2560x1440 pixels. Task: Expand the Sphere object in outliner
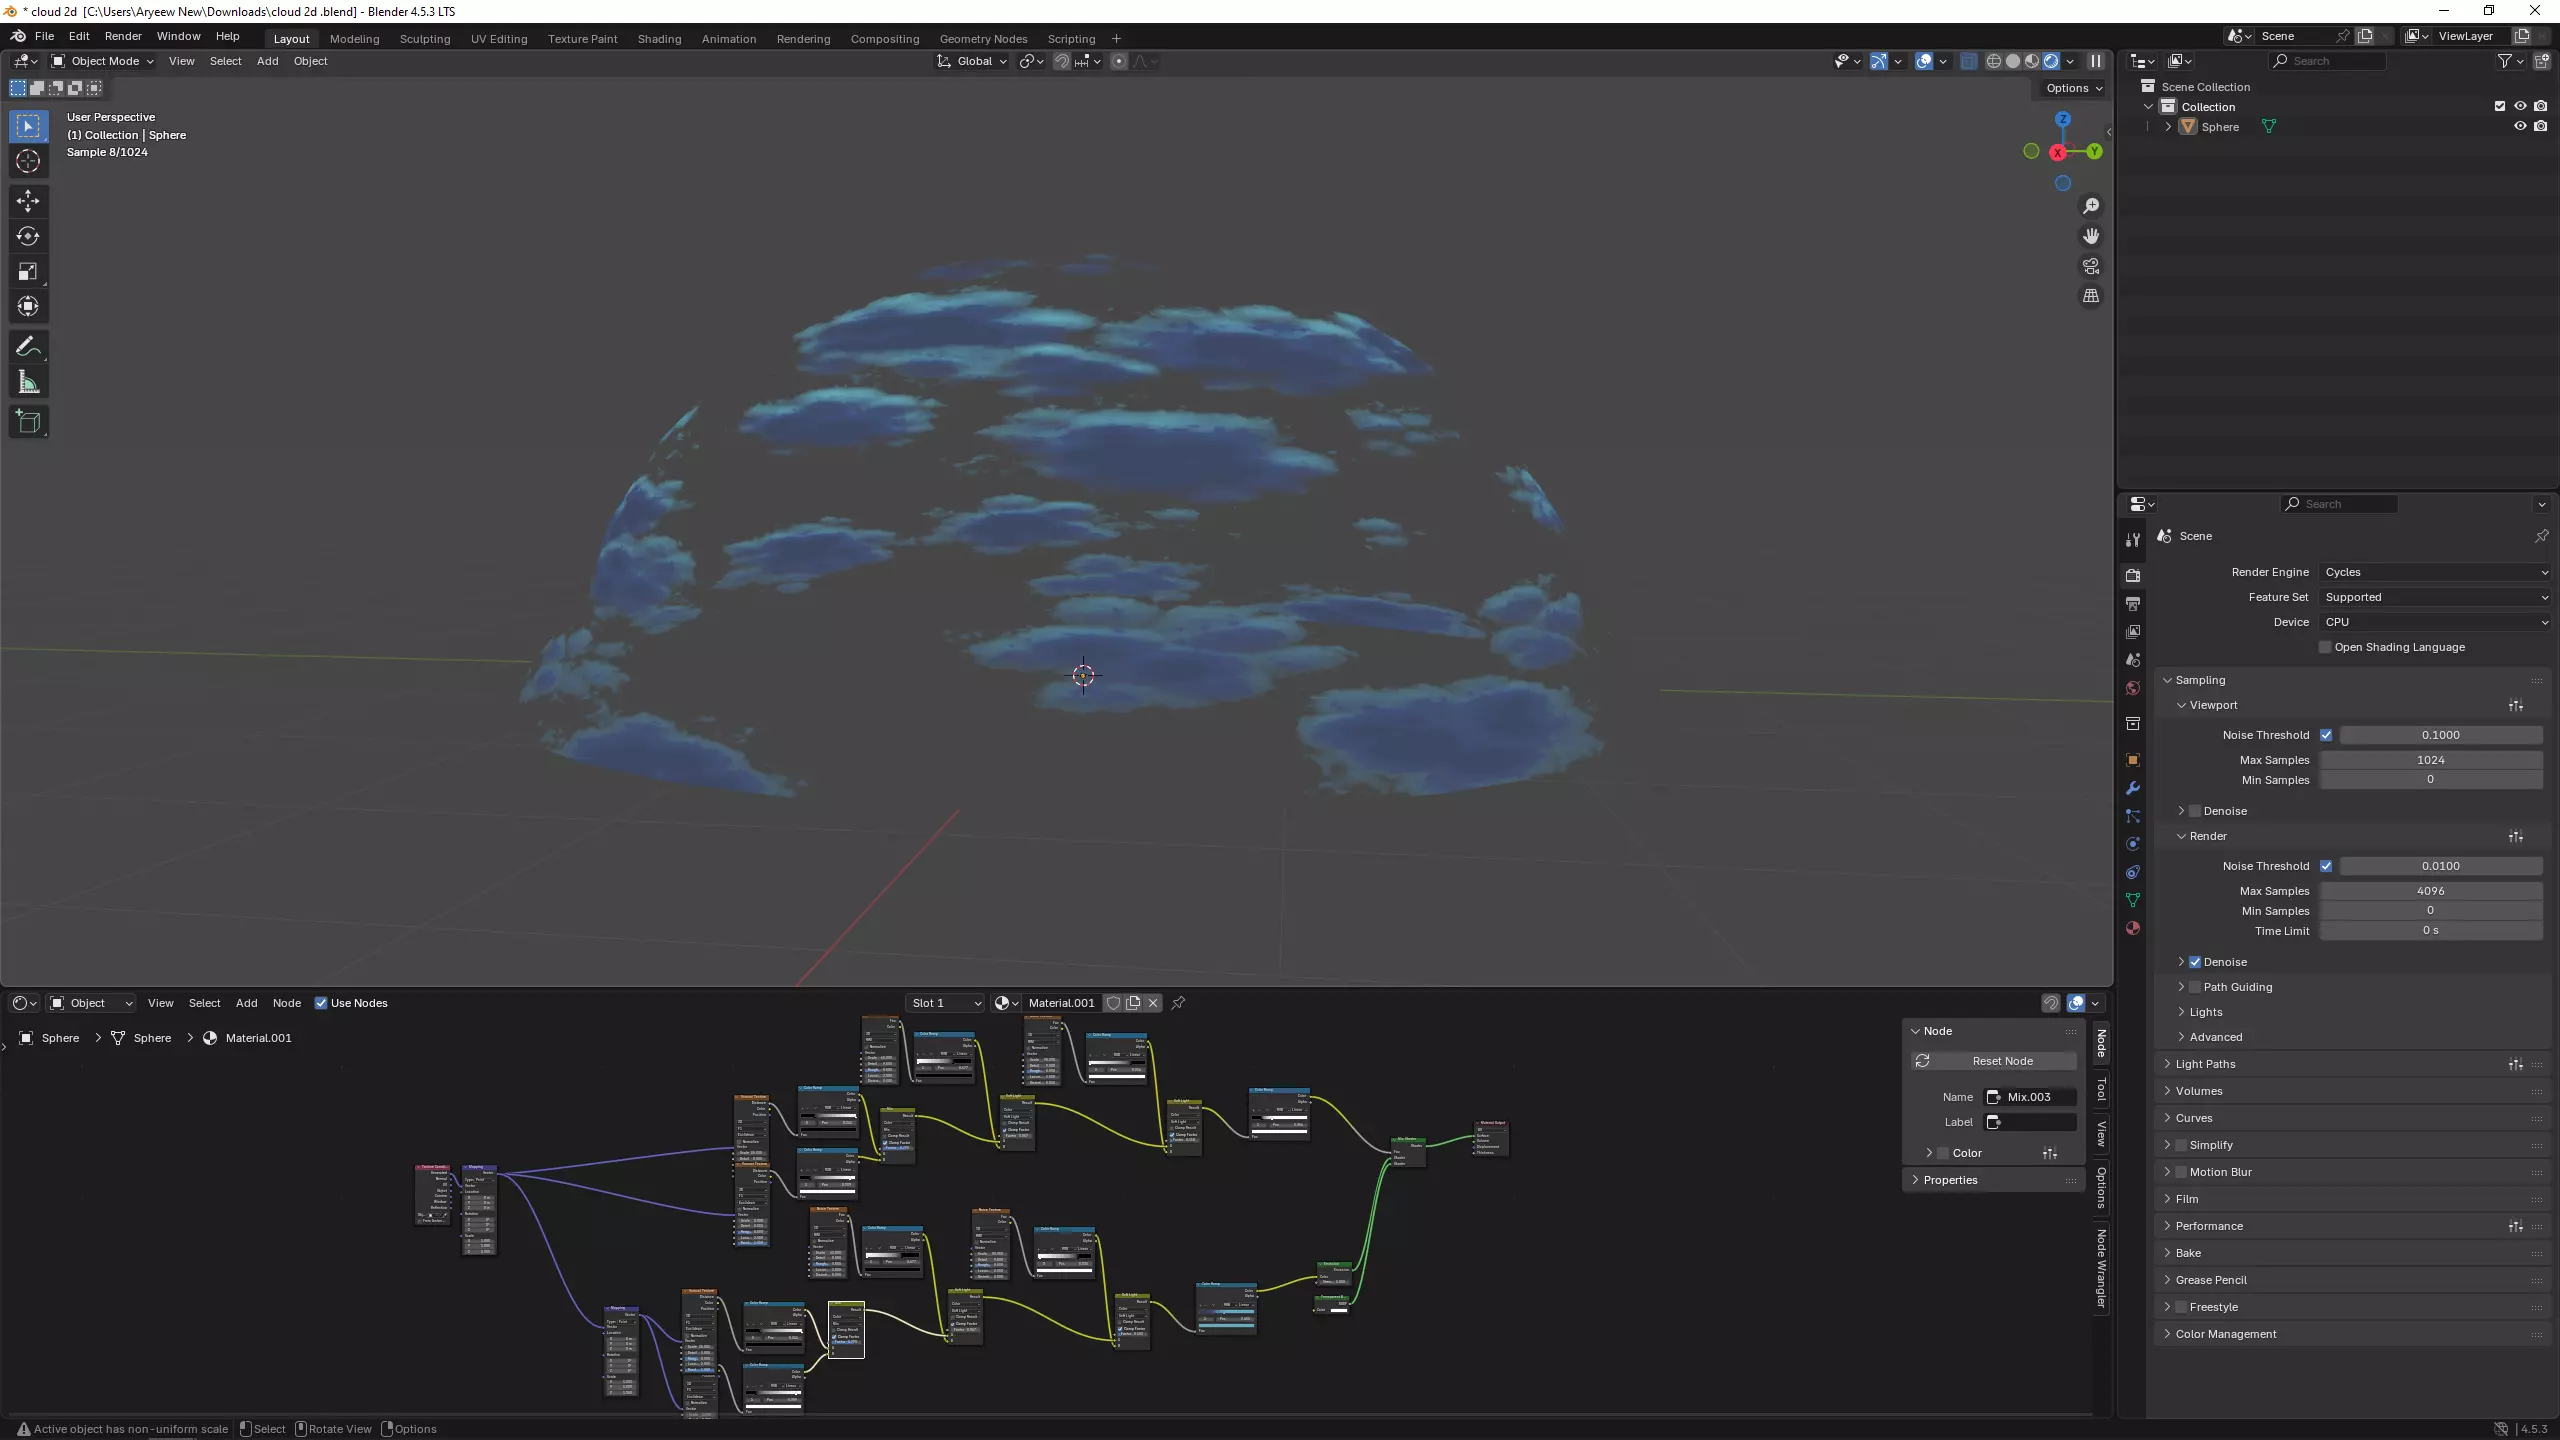[2168, 127]
